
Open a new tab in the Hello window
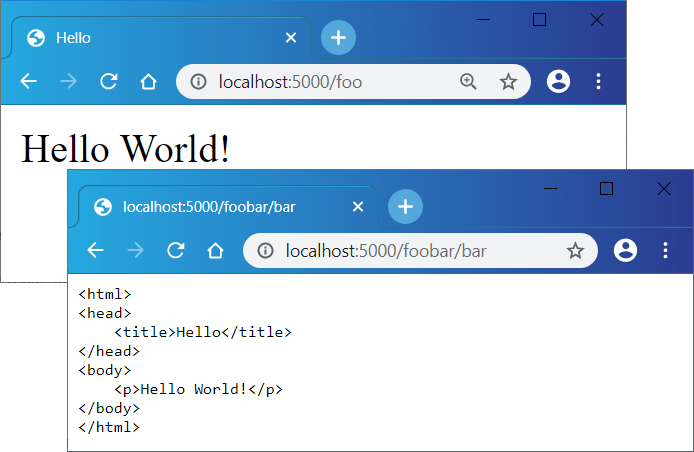pos(338,38)
